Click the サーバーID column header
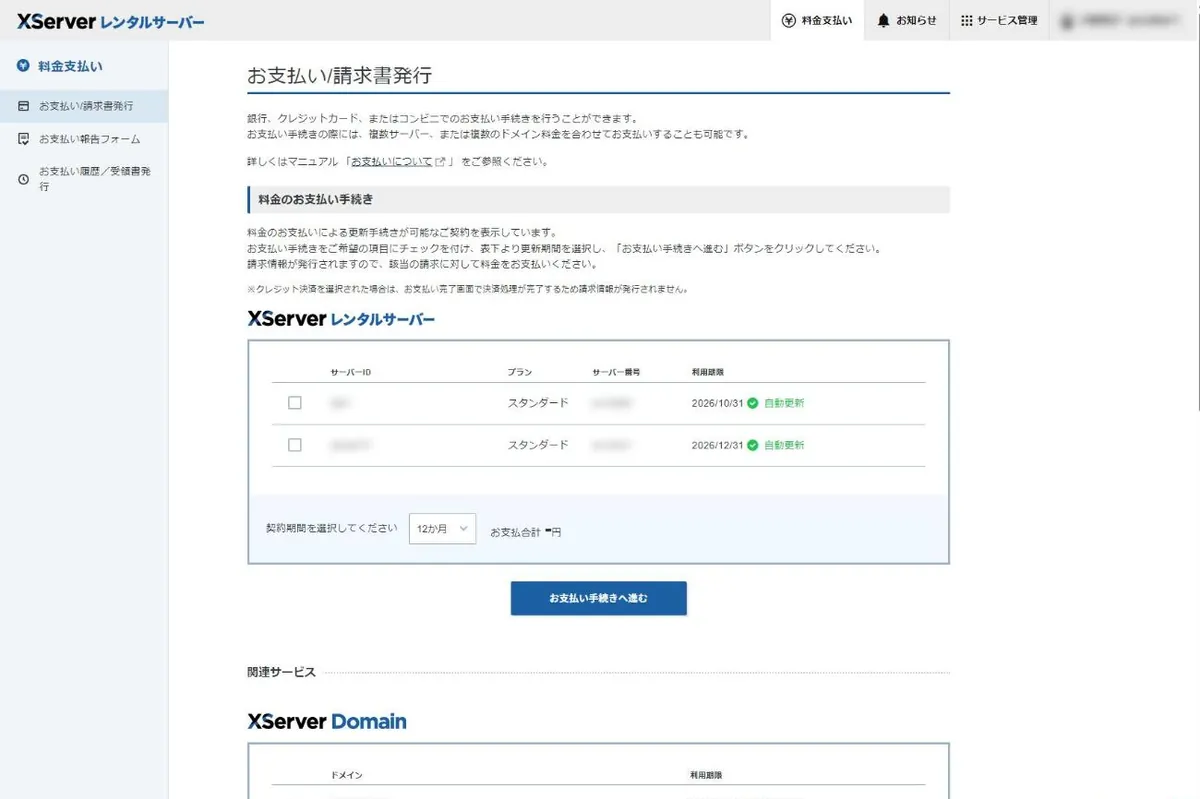This screenshot has height=799, width=1200. 351,372
